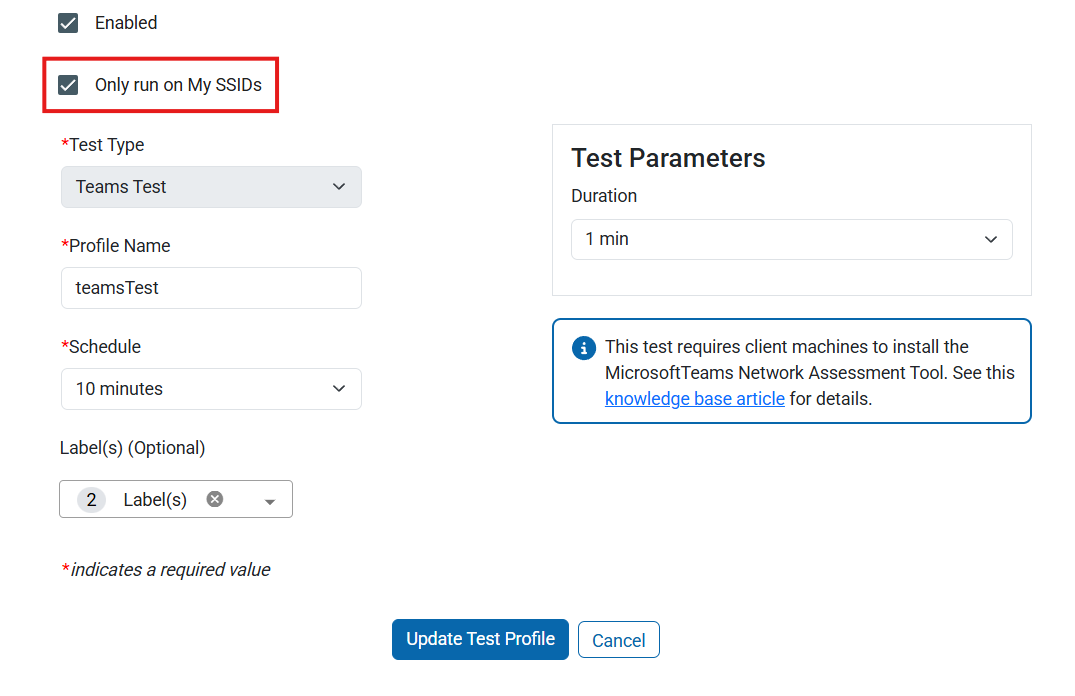Click the caret arrow in Label(s) selector
This screenshot has height=696, width=1075.
[270, 502]
